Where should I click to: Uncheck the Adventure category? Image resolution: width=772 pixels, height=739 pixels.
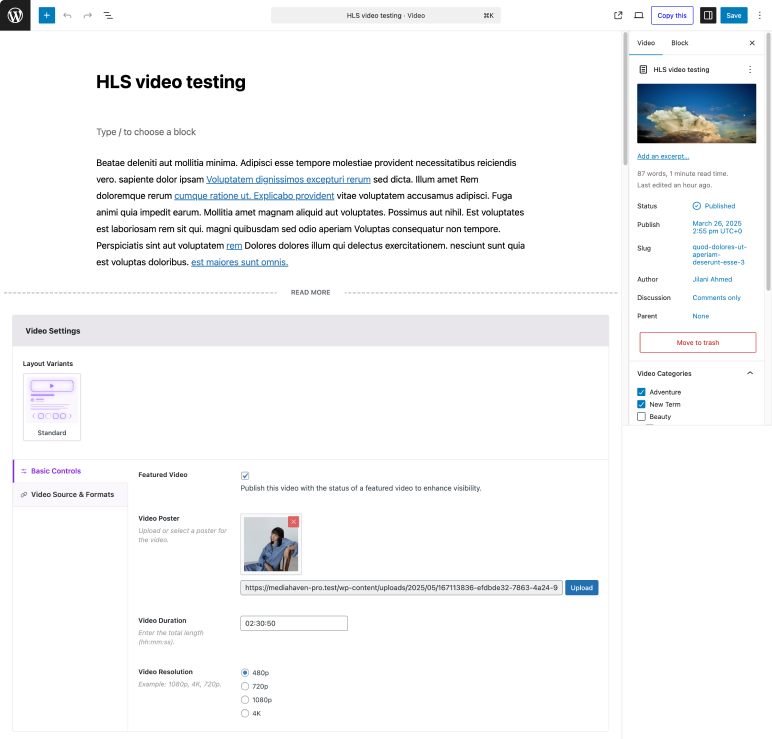[642, 392]
